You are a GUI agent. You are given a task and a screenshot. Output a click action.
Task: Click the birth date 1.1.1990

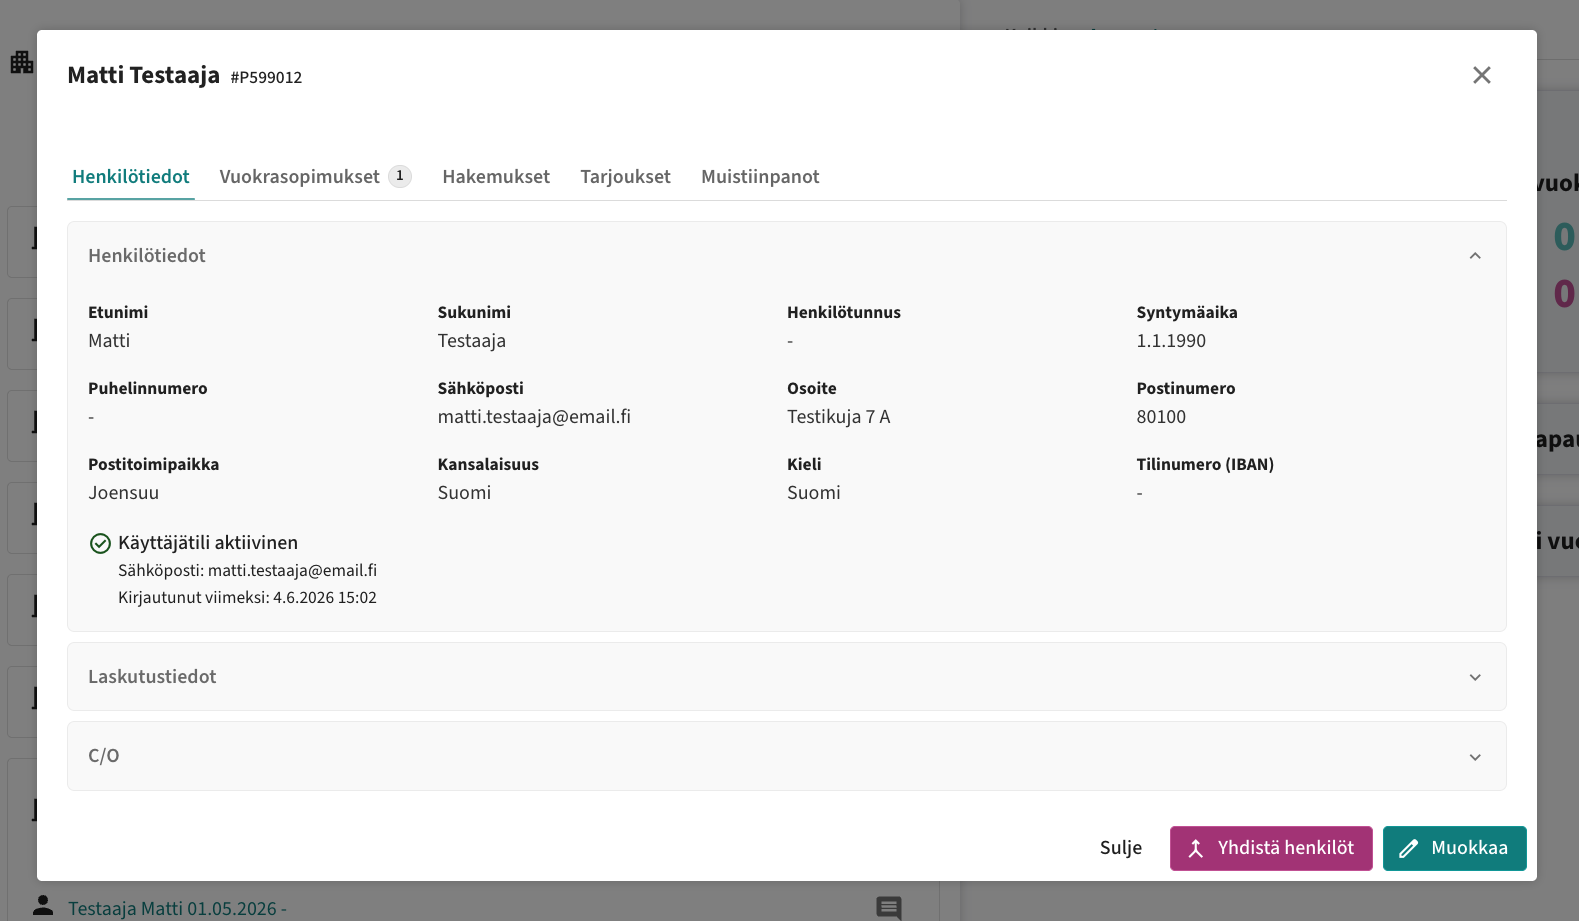1171,341
